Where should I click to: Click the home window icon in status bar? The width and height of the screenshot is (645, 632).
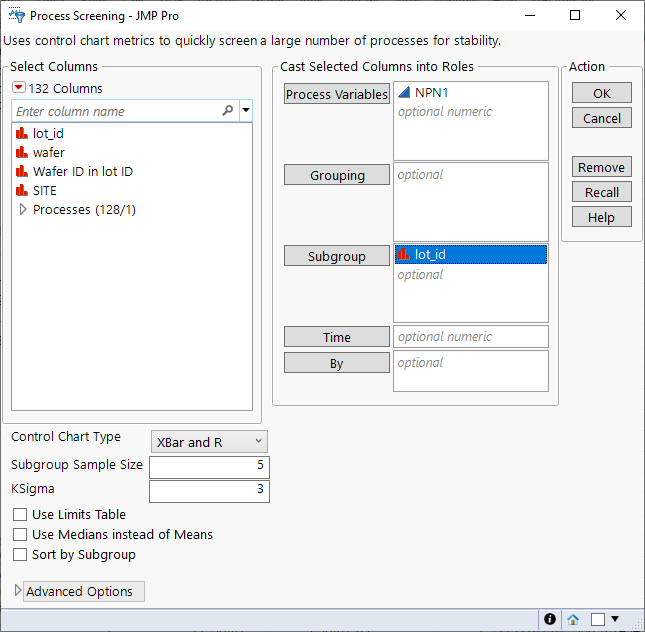[x=573, y=619]
